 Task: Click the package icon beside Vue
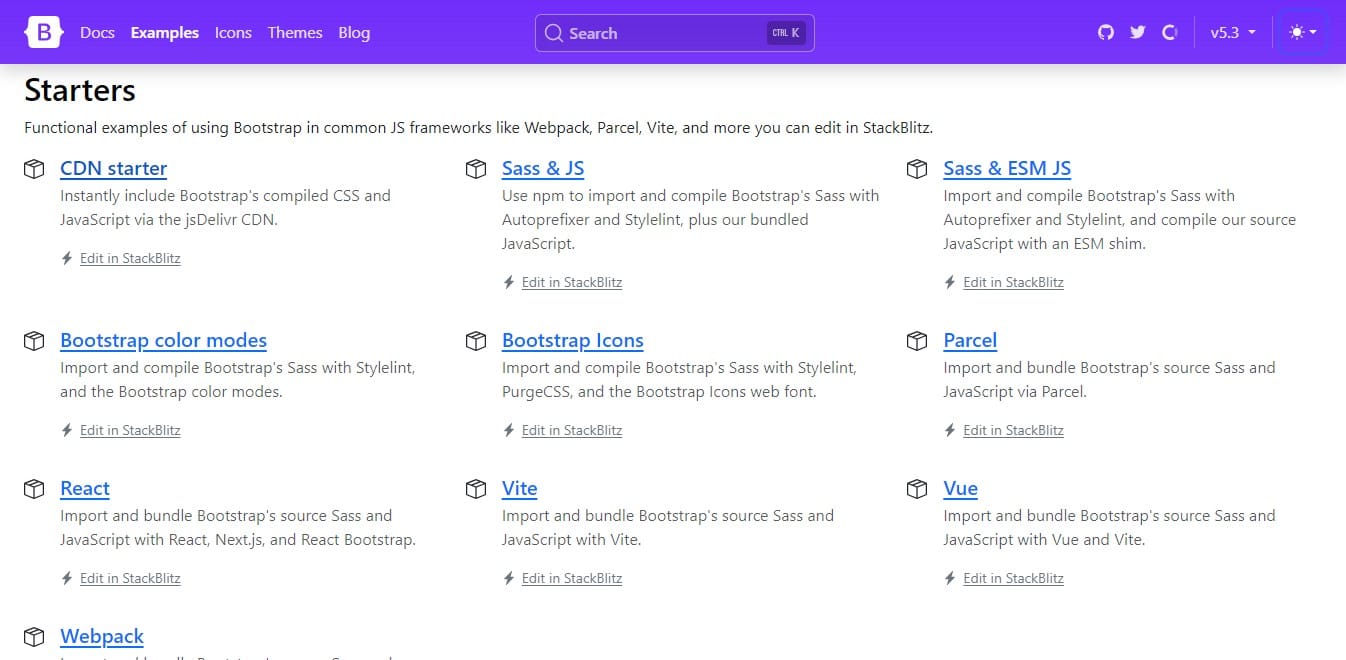pyautogui.click(x=917, y=489)
